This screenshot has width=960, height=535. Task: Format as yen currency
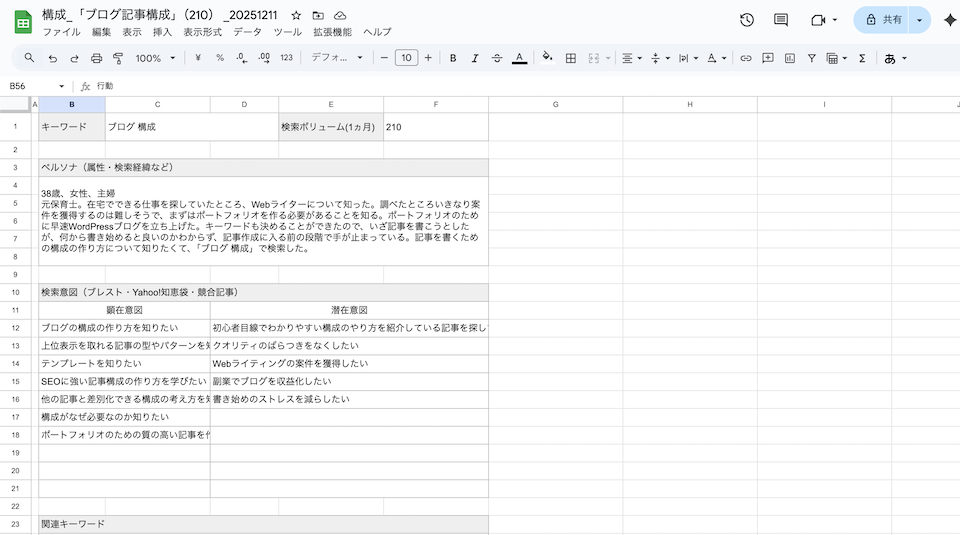198,58
